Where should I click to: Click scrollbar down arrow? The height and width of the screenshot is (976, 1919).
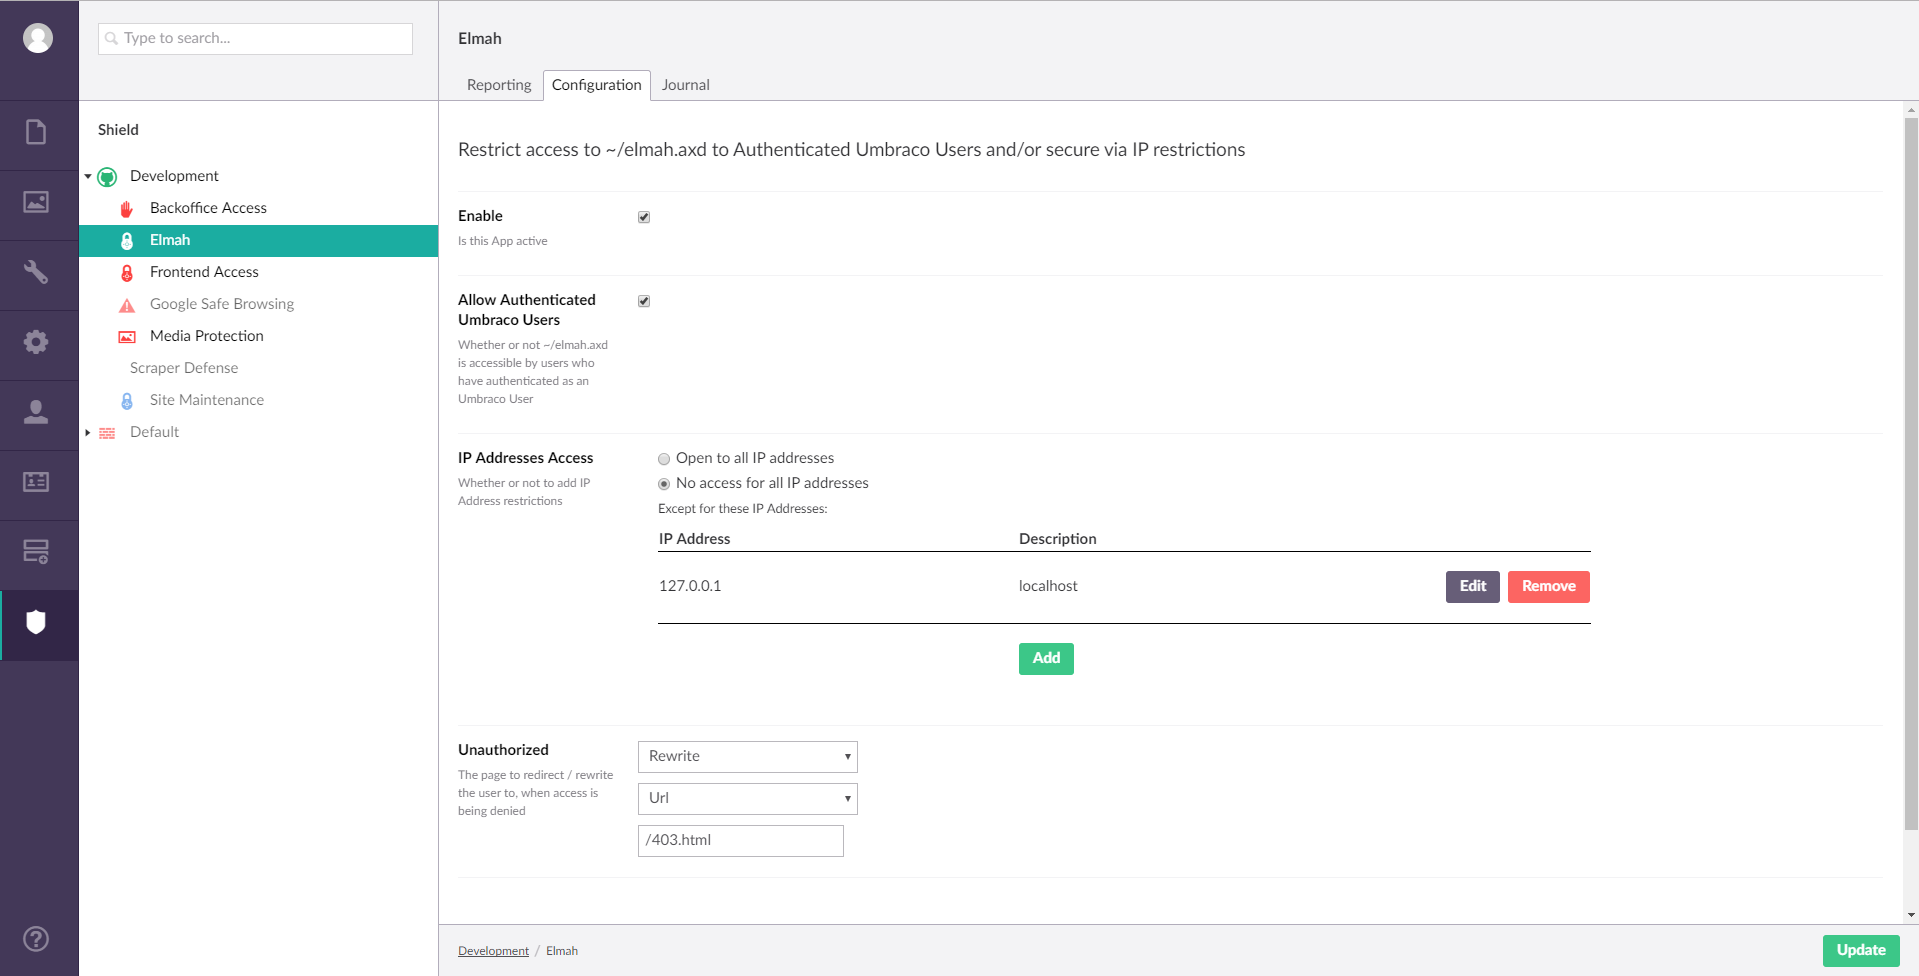(1911, 915)
